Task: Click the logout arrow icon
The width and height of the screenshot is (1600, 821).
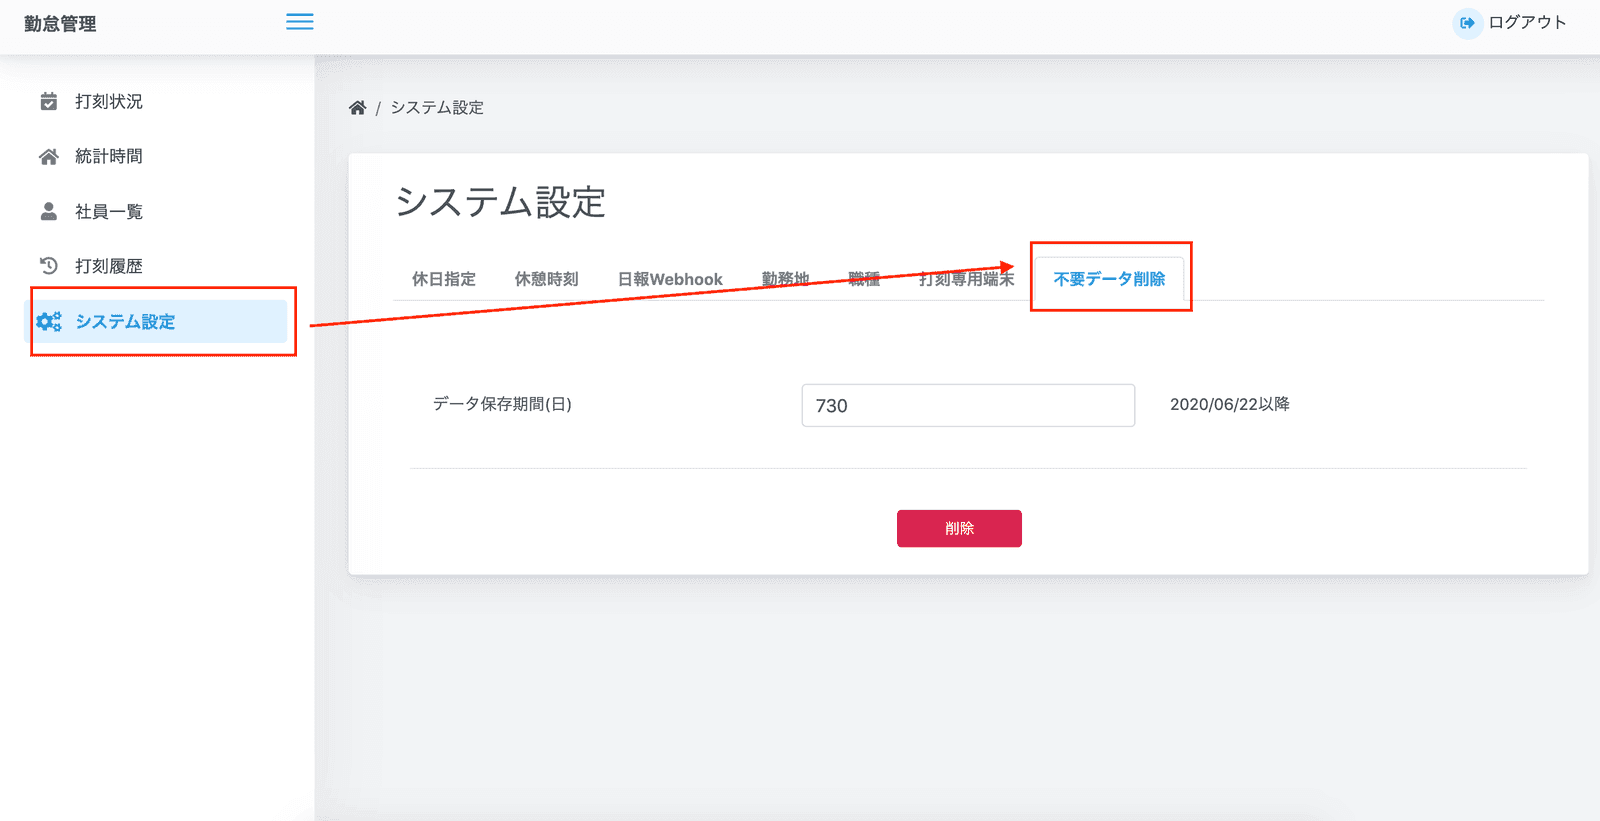Action: pos(1467,23)
